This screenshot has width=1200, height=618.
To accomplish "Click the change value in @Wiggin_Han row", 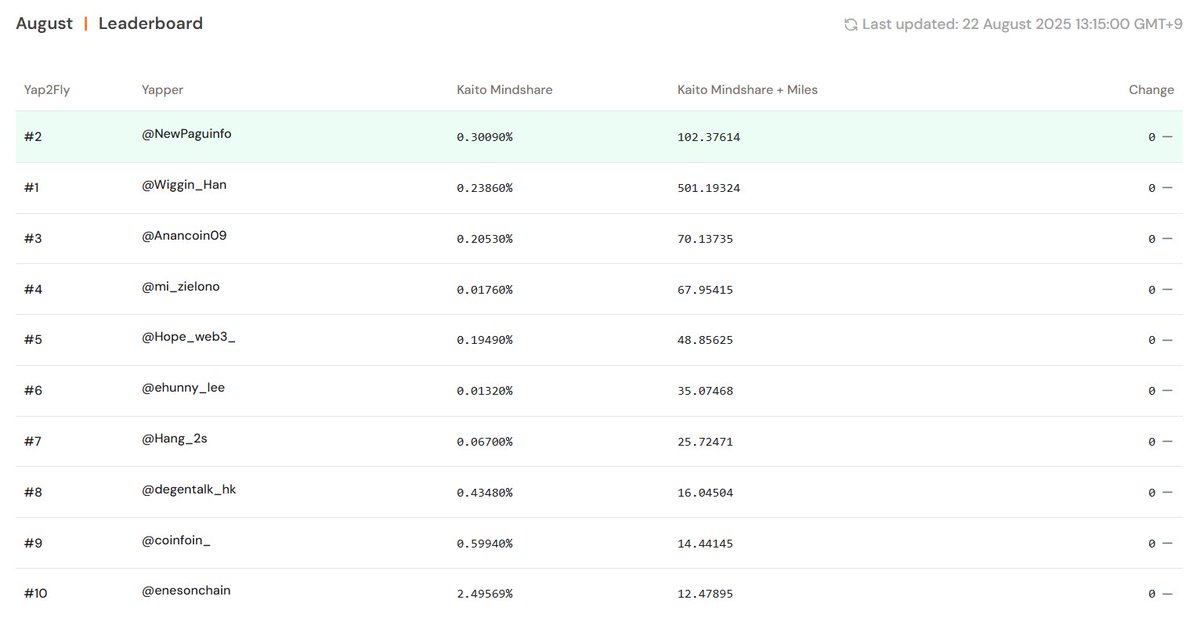I will (1160, 188).
